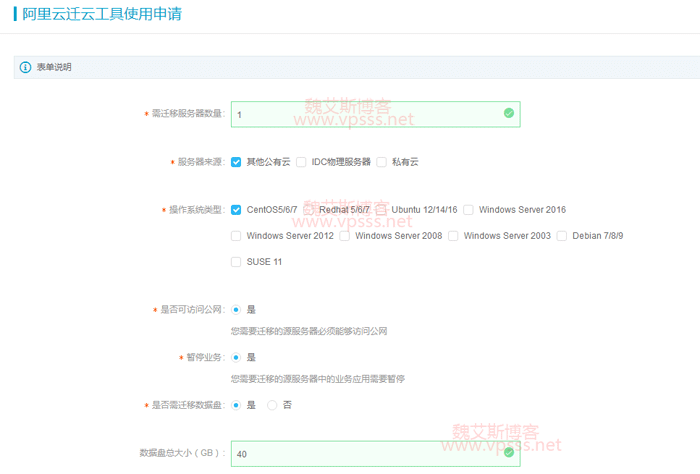The height and width of the screenshot is (474, 700).
Task: Check the IDC物理服务器 option
Action: pyautogui.click(x=301, y=161)
